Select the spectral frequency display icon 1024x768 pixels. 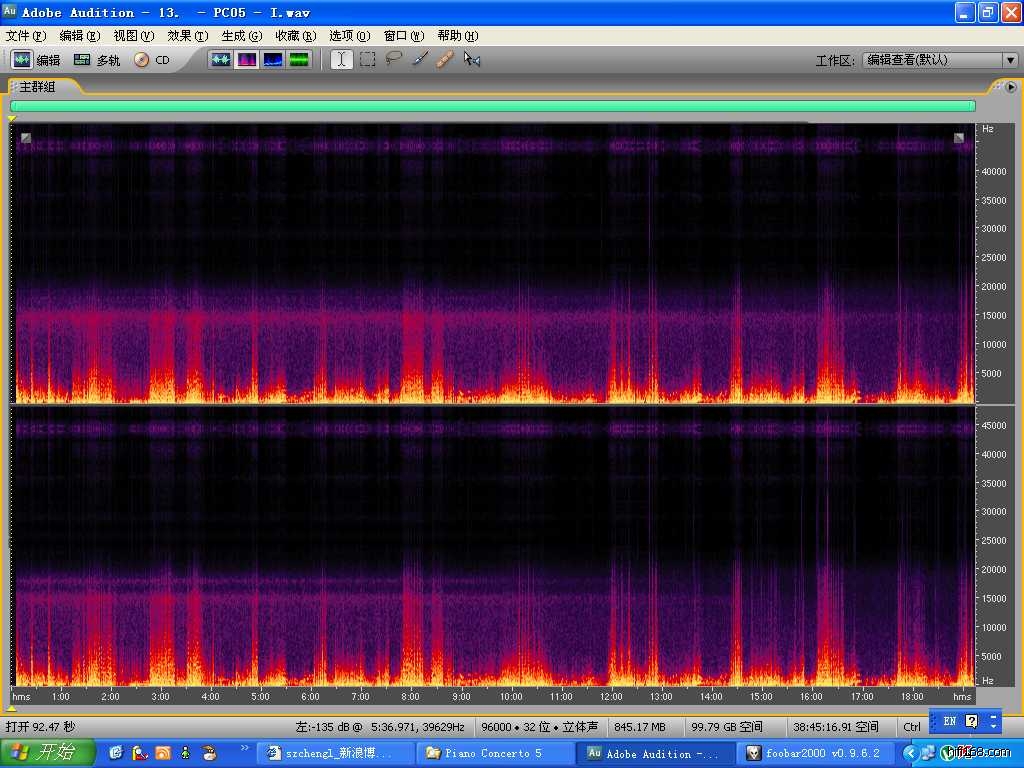coord(246,60)
